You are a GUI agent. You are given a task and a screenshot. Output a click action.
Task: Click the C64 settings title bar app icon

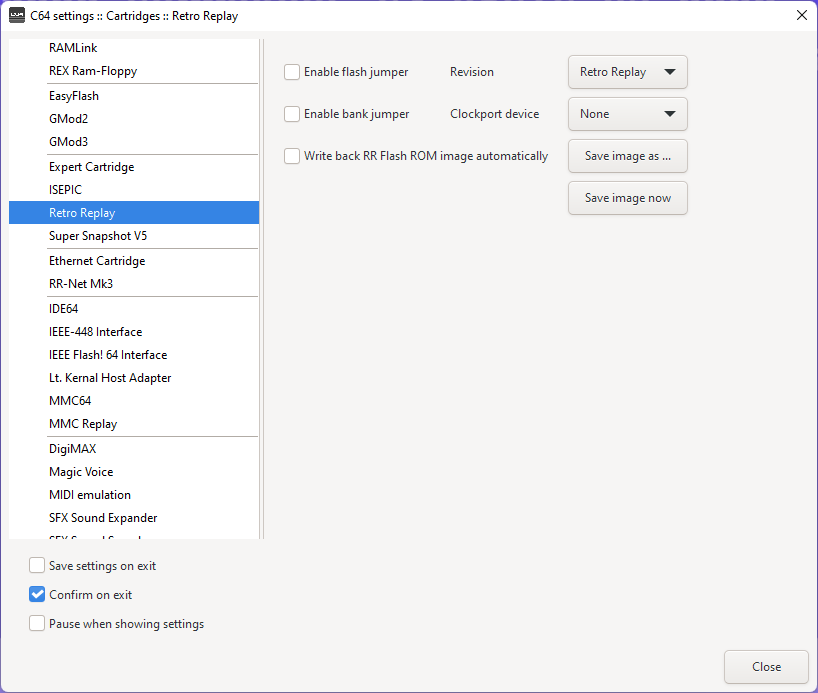tap(17, 16)
